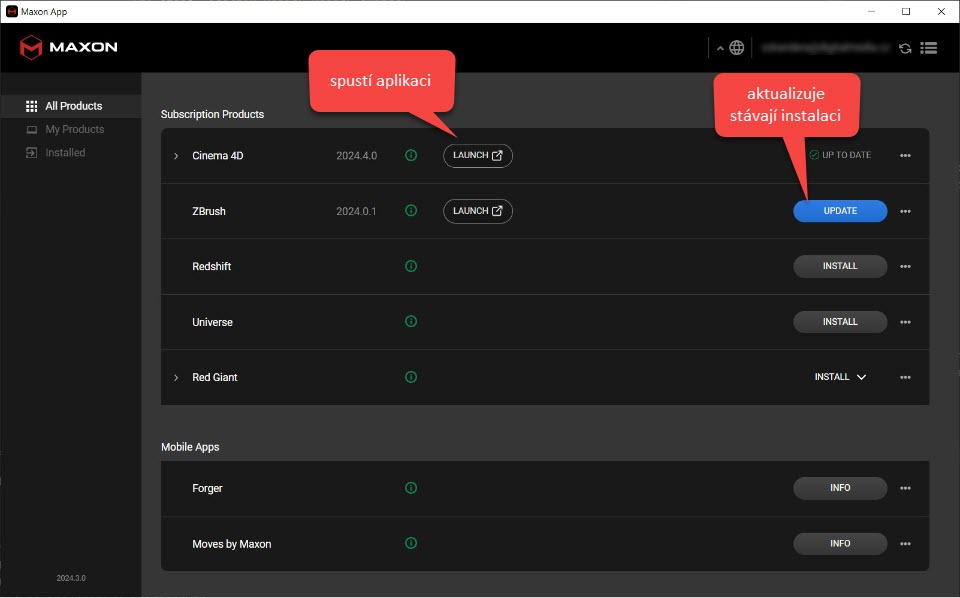Open the three-dot menu for ZBrush
960x598 pixels.
(x=905, y=212)
